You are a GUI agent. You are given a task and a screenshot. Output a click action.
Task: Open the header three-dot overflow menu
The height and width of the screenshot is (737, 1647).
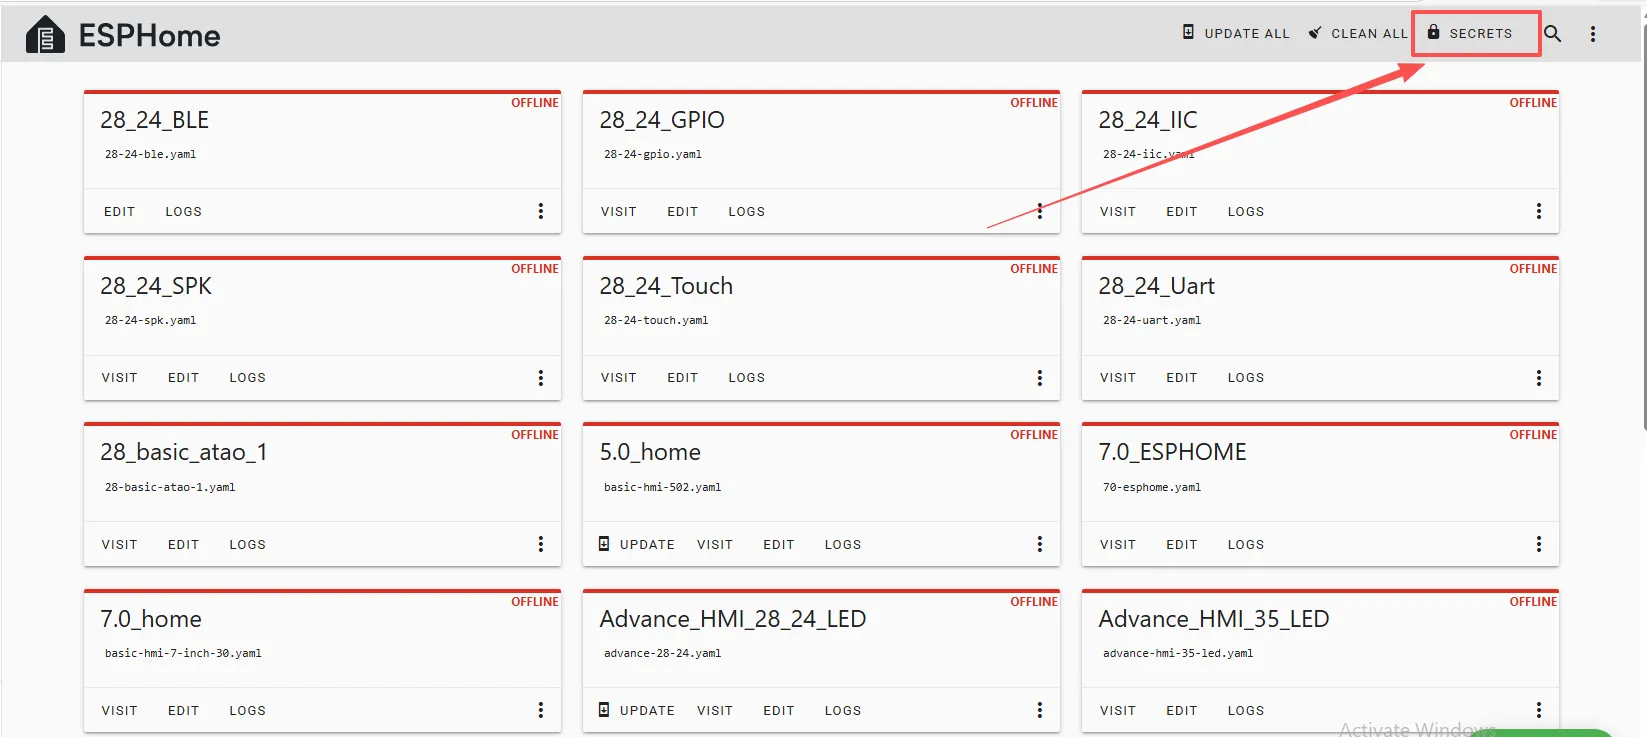pos(1593,34)
